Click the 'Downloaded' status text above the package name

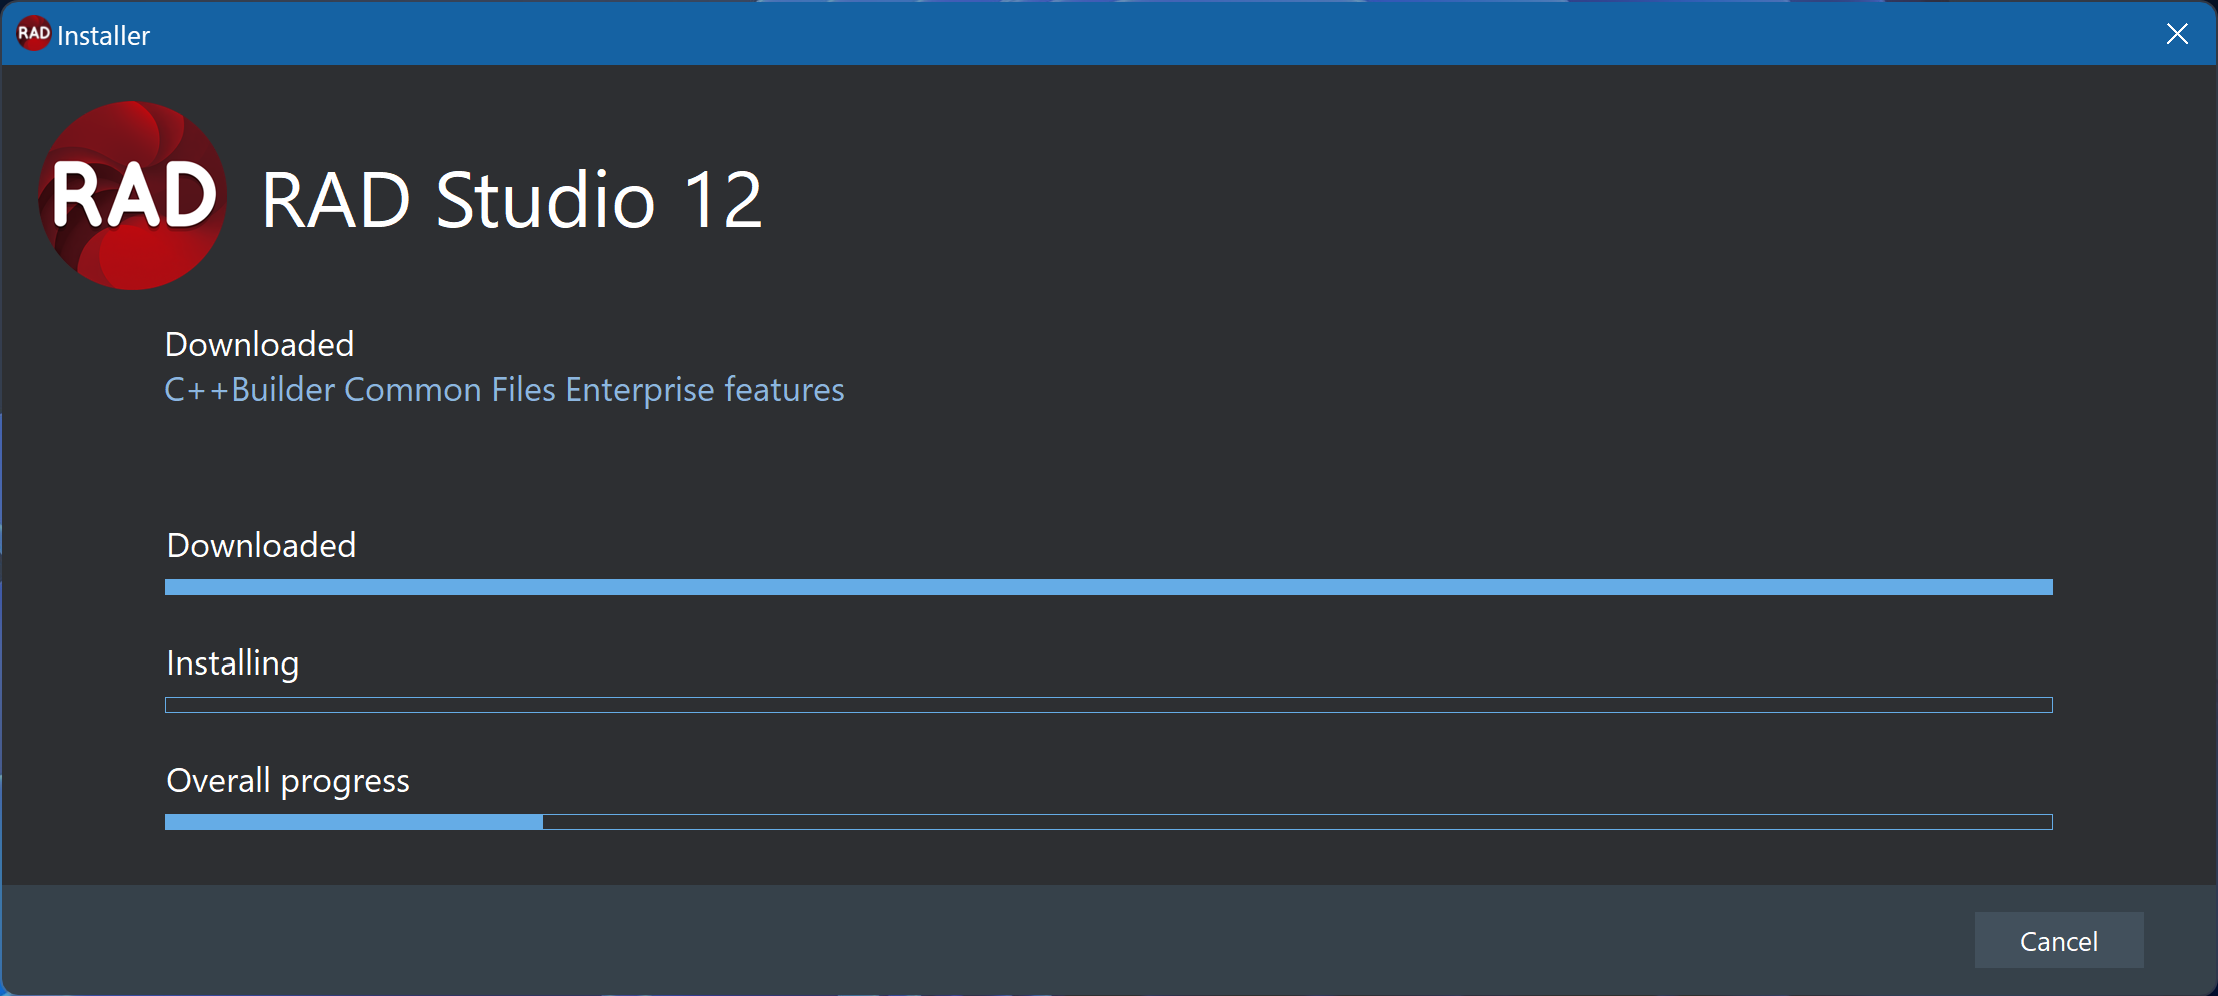pos(259,344)
